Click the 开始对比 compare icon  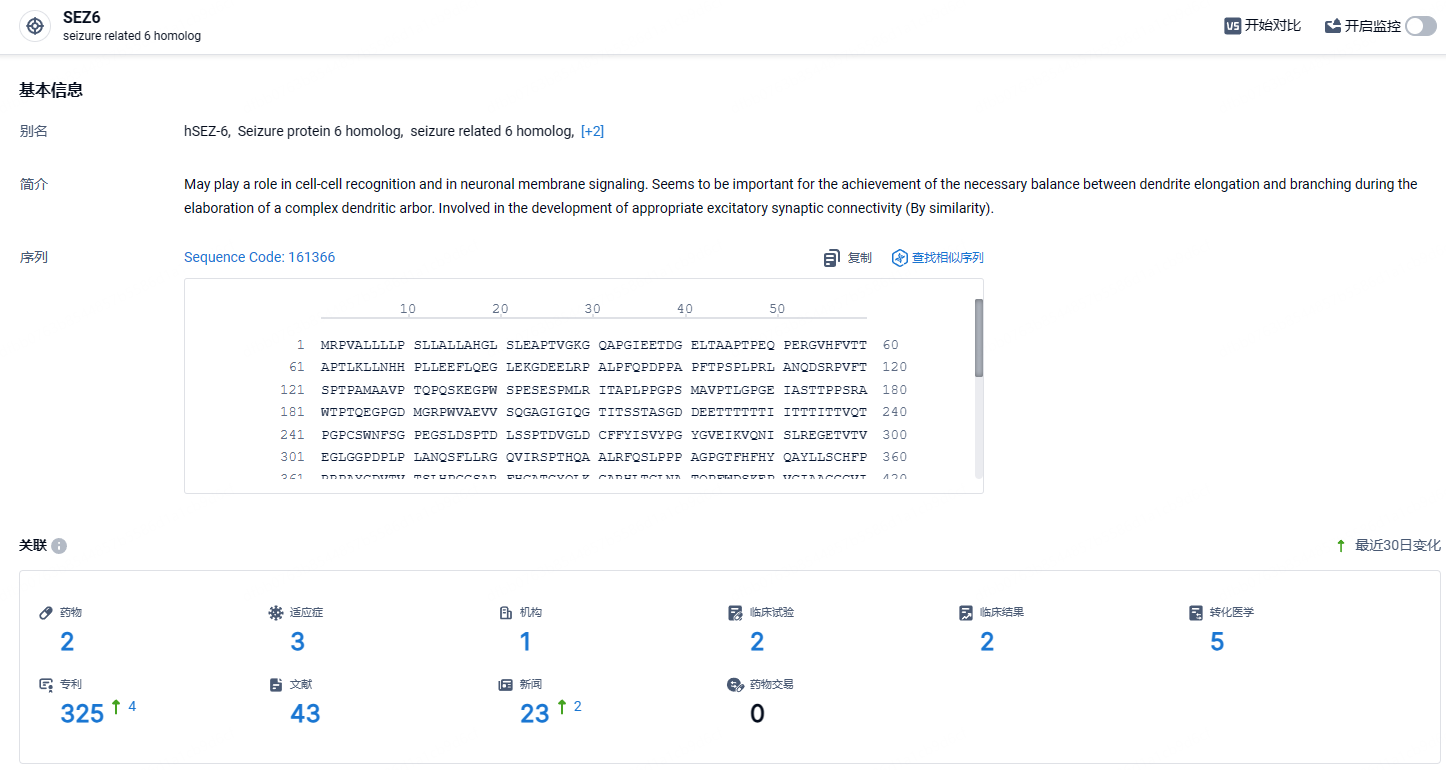[1232, 26]
